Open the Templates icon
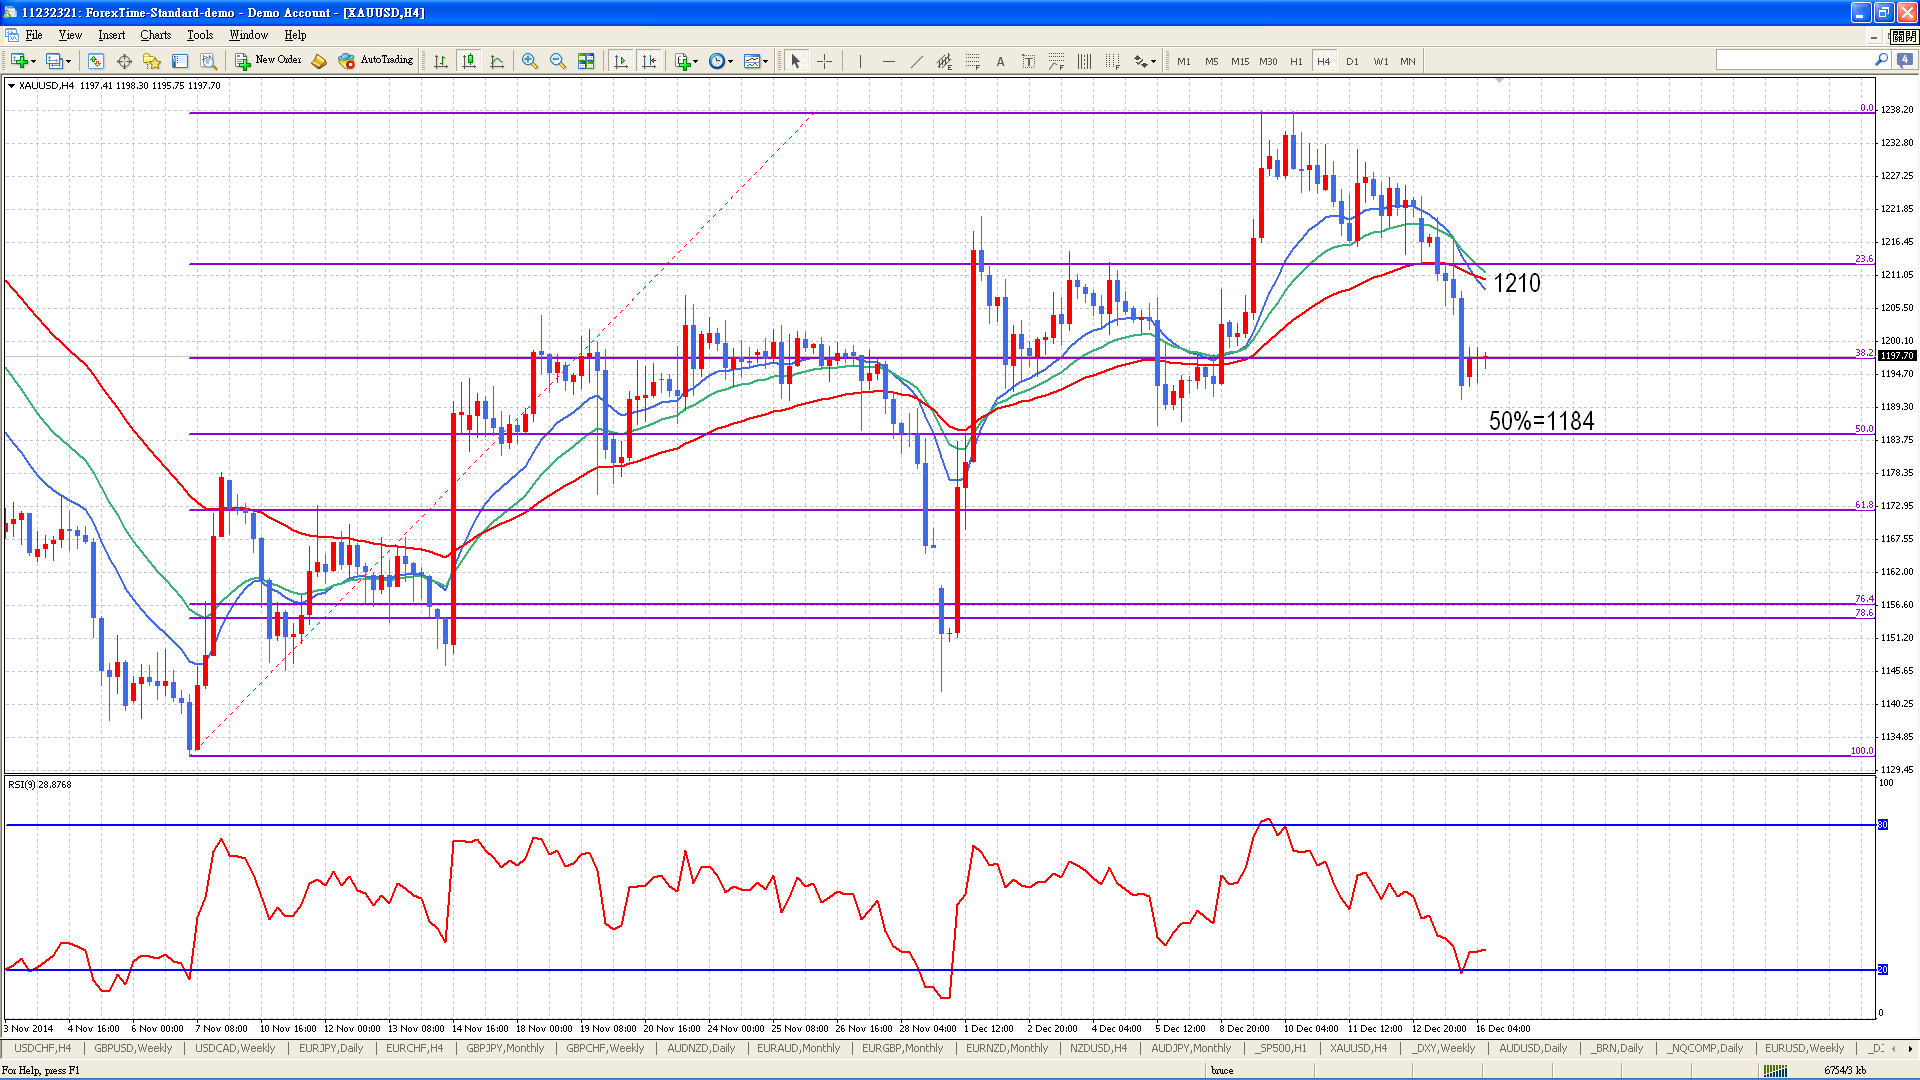This screenshot has width=1920, height=1080. tap(752, 61)
